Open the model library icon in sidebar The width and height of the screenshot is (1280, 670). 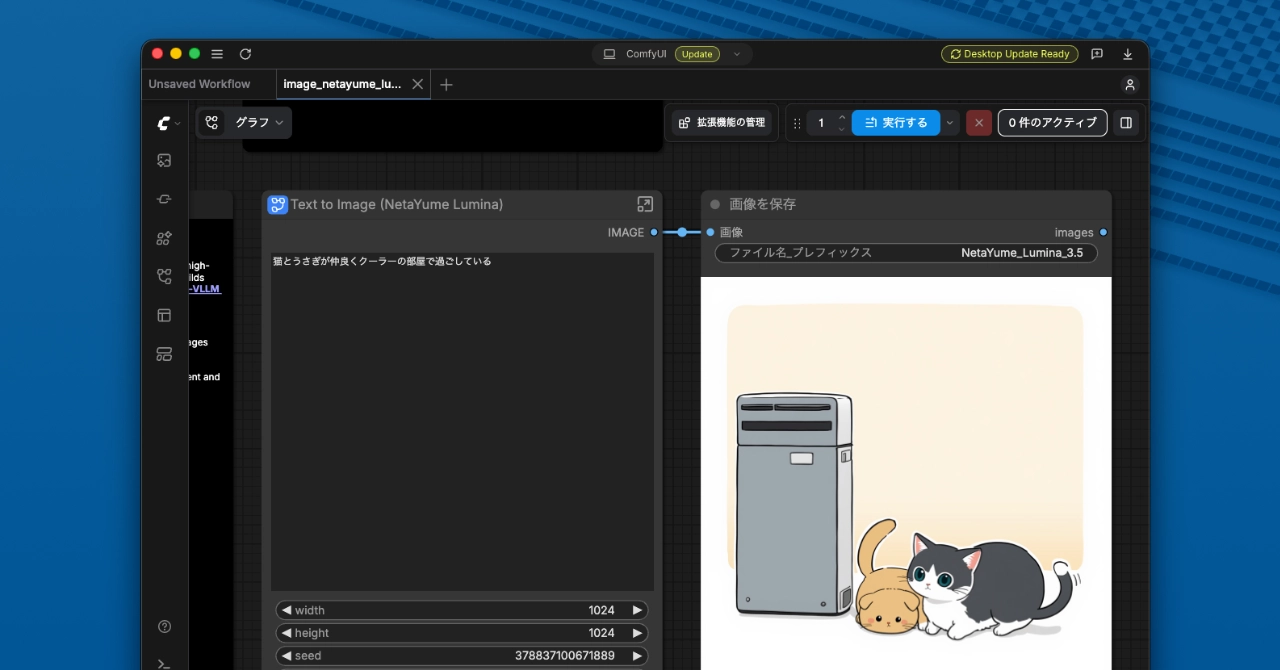(164, 238)
